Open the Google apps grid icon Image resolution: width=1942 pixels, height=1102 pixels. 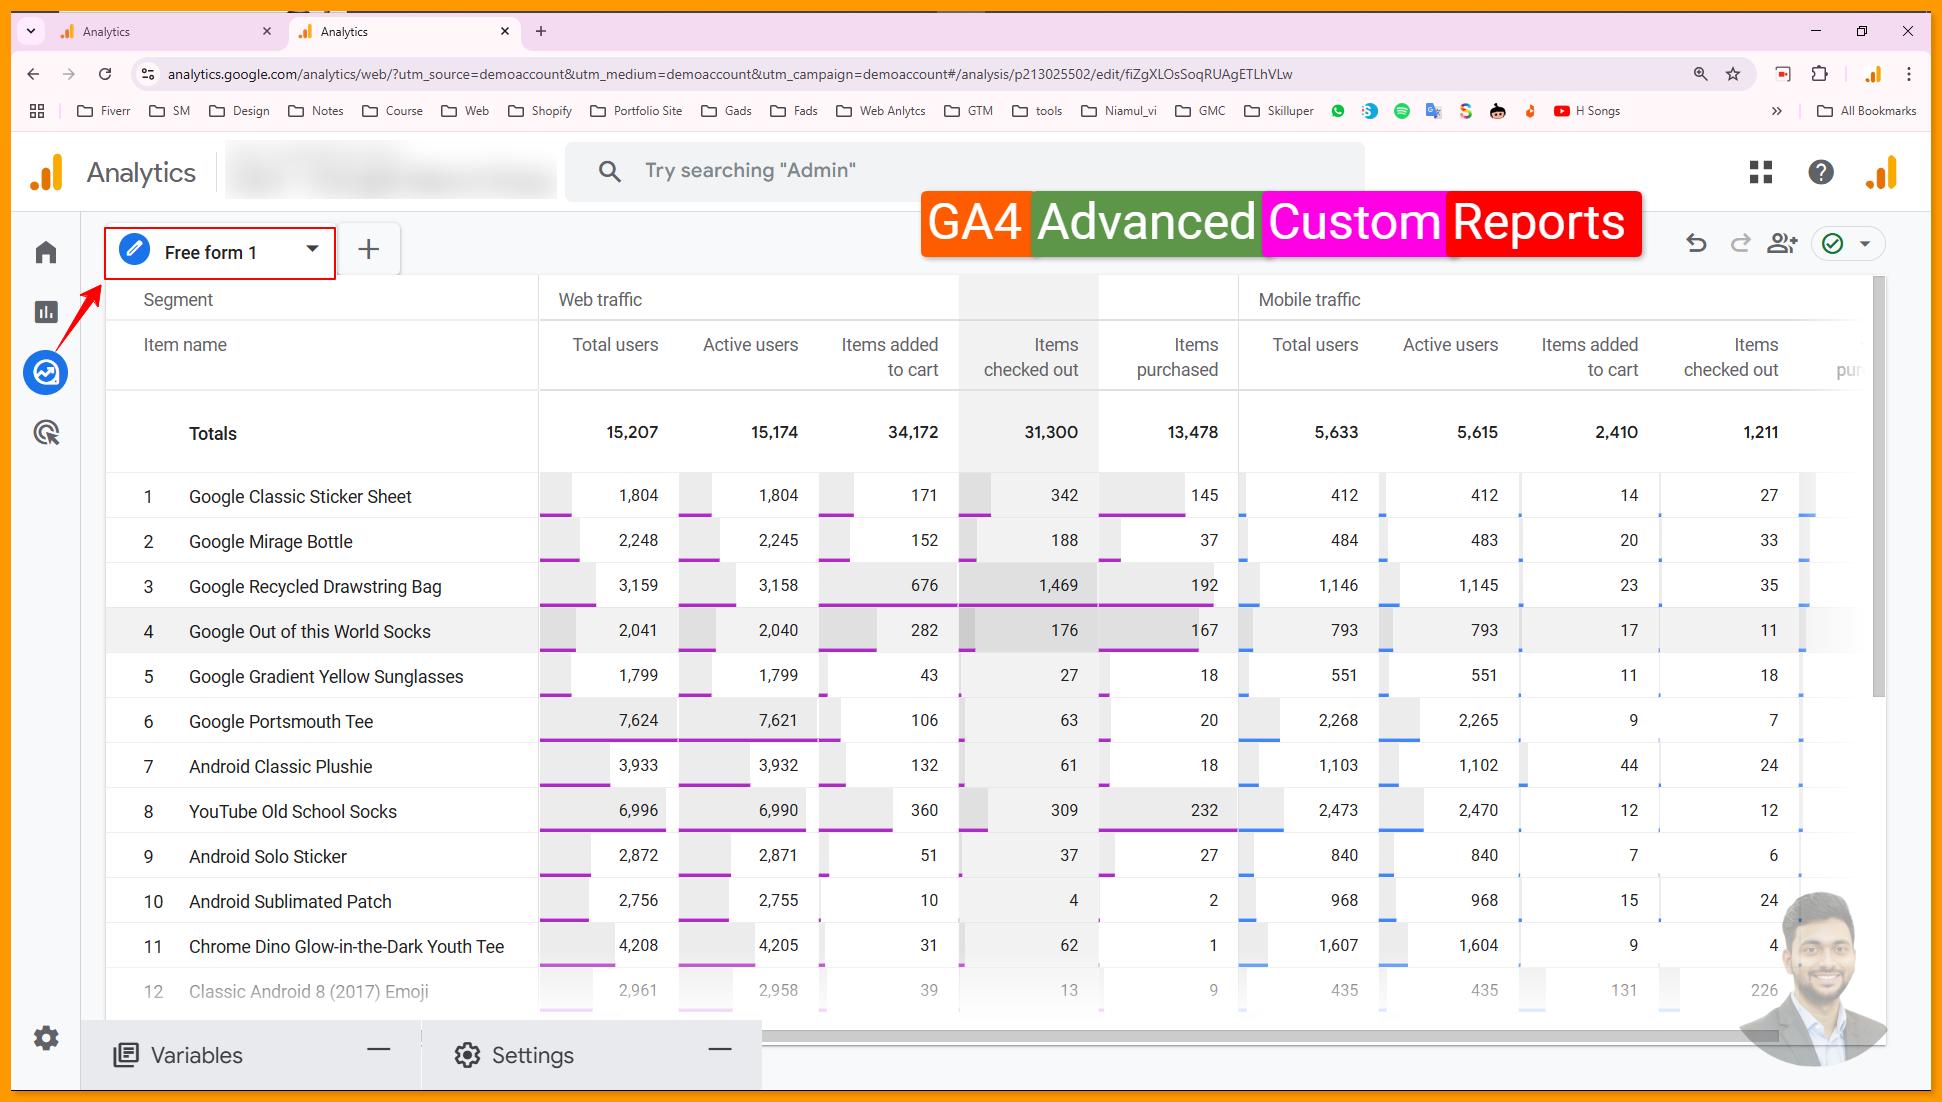(x=1761, y=172)
